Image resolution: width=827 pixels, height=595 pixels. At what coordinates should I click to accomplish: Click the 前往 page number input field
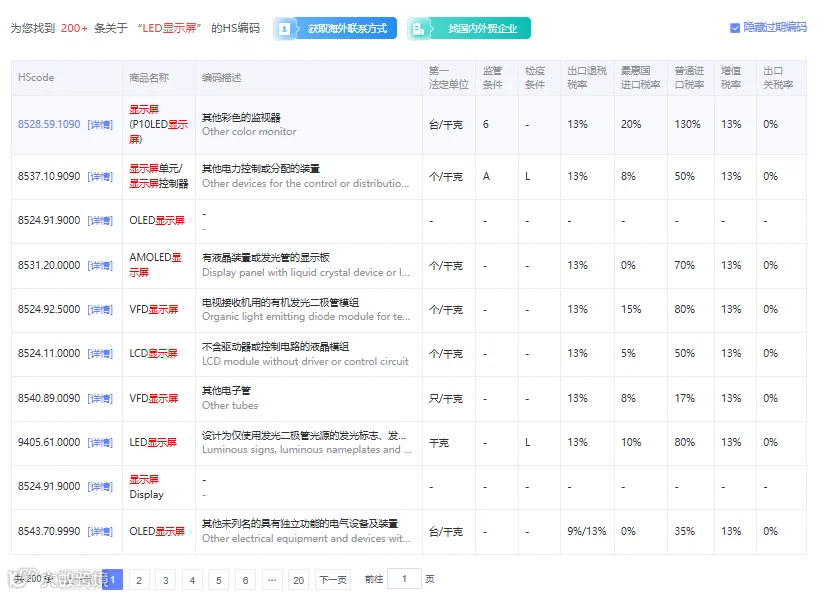pos(405,579)
